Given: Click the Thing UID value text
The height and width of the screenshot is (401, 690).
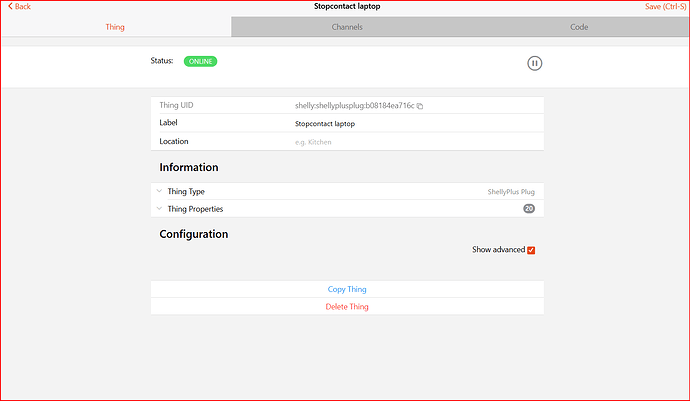Looking at the screenshot, I should [354, 105].
